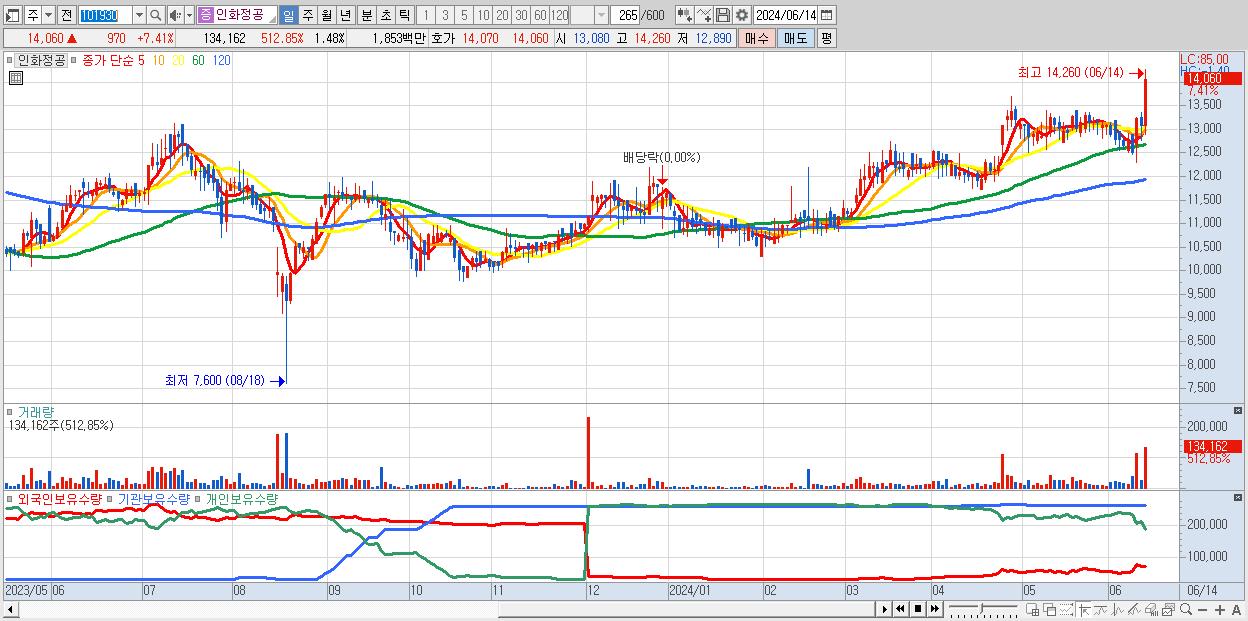Click the magnifier stock search icon
Viewport: 1248px width, 621px height.
[156, 15]
